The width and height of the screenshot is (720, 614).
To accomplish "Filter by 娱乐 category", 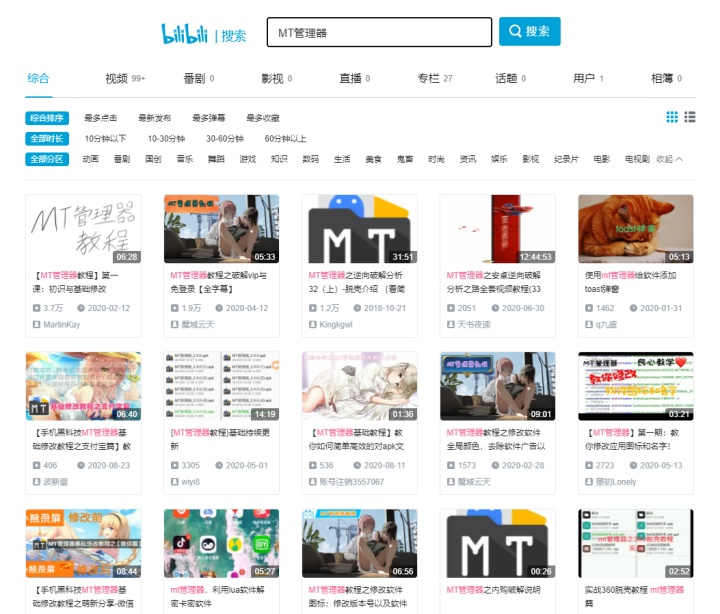I will pyautogui.click(x=499, y=159).
